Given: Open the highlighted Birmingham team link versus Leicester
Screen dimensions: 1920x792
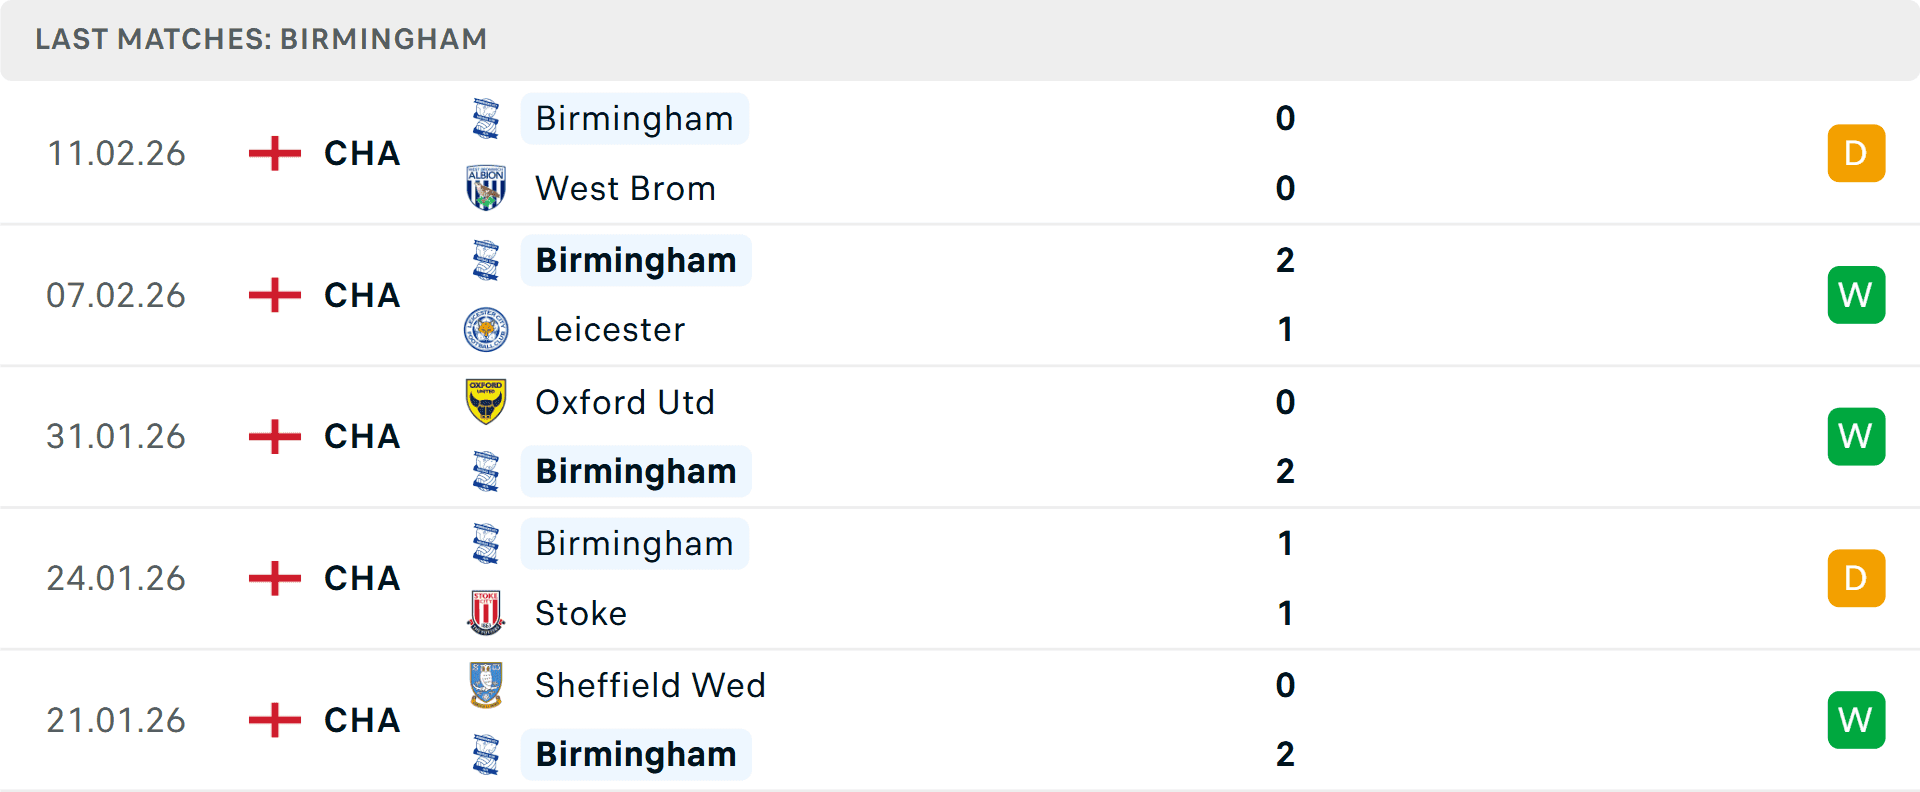Looking at the screenshot, I should 635,260.
